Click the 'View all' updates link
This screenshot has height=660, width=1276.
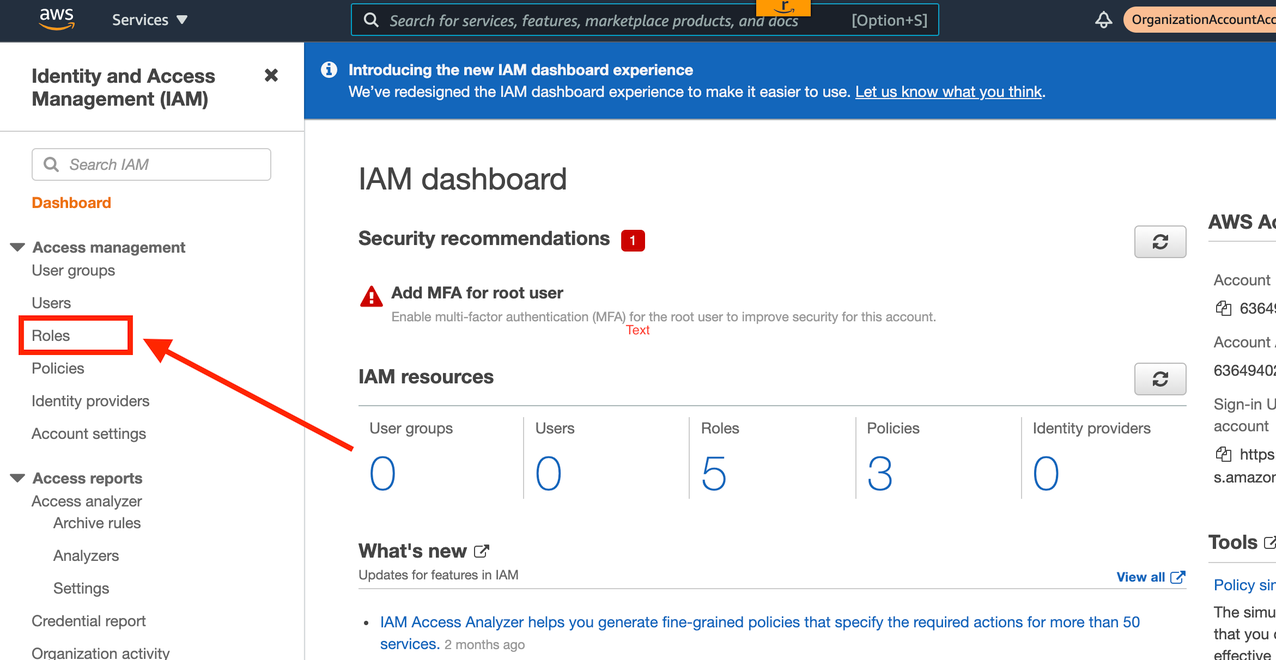point(1151,577)
